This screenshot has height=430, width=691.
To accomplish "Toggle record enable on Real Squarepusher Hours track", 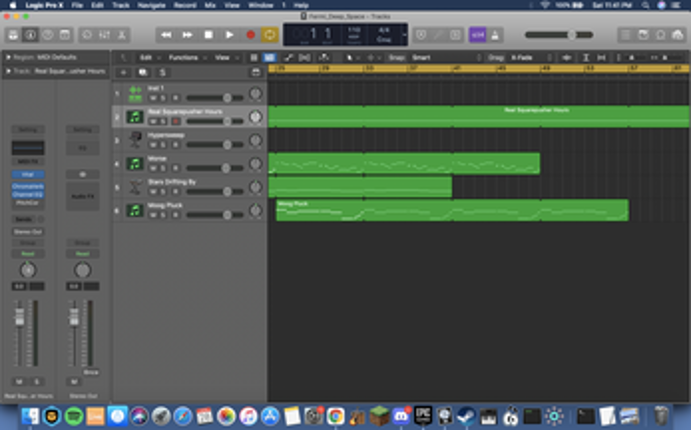I will (175, 121).
